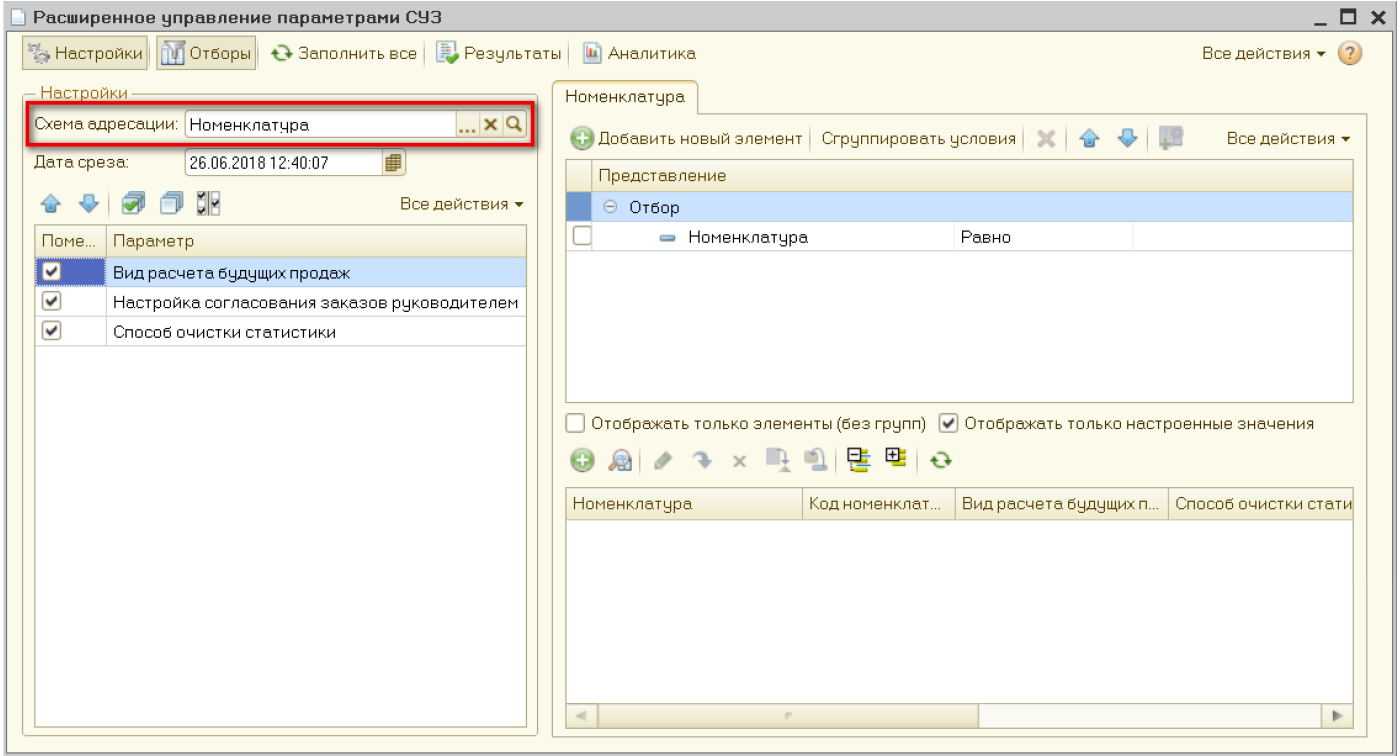Click the refresh icon in lower toolbar
1398x756 pixels.
(x=940, y=461)
